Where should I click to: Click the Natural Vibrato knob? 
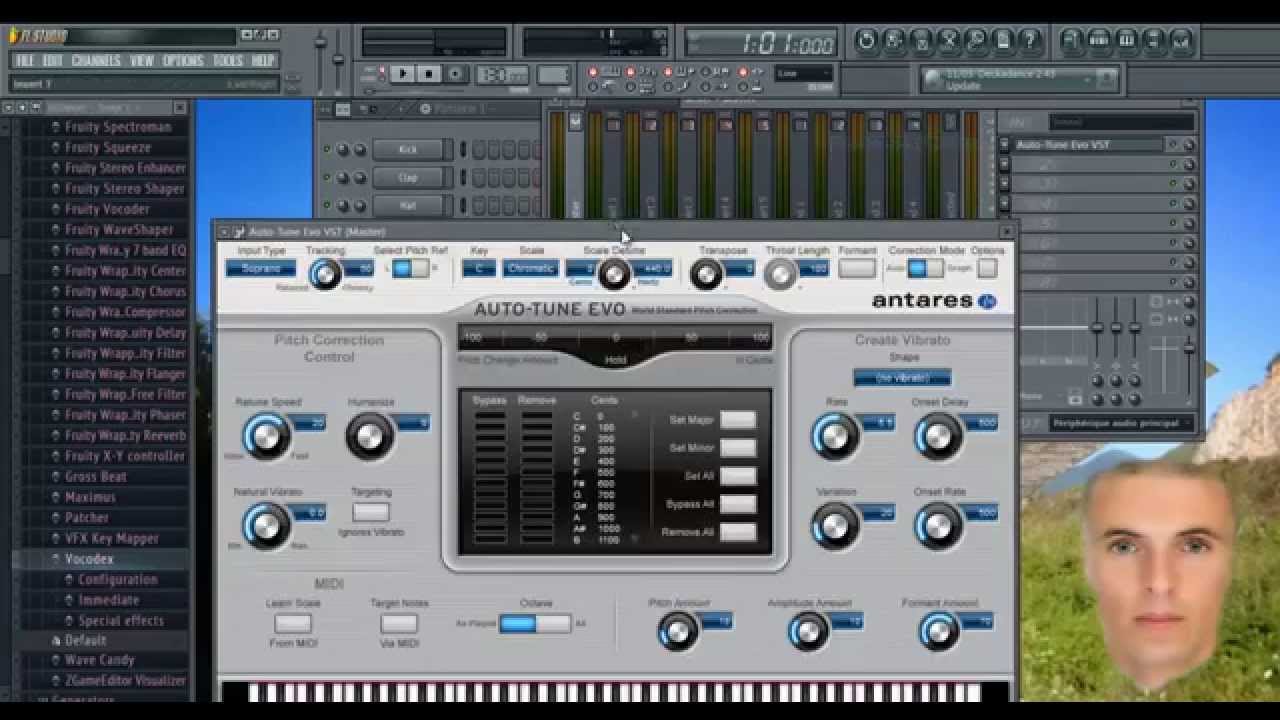coord(266,525)
